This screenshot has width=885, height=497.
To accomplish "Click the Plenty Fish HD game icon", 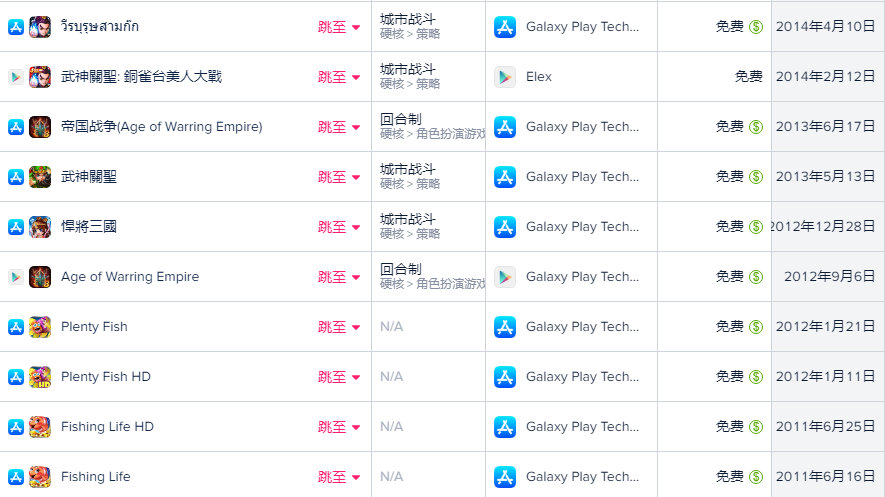I will point(40,377).
